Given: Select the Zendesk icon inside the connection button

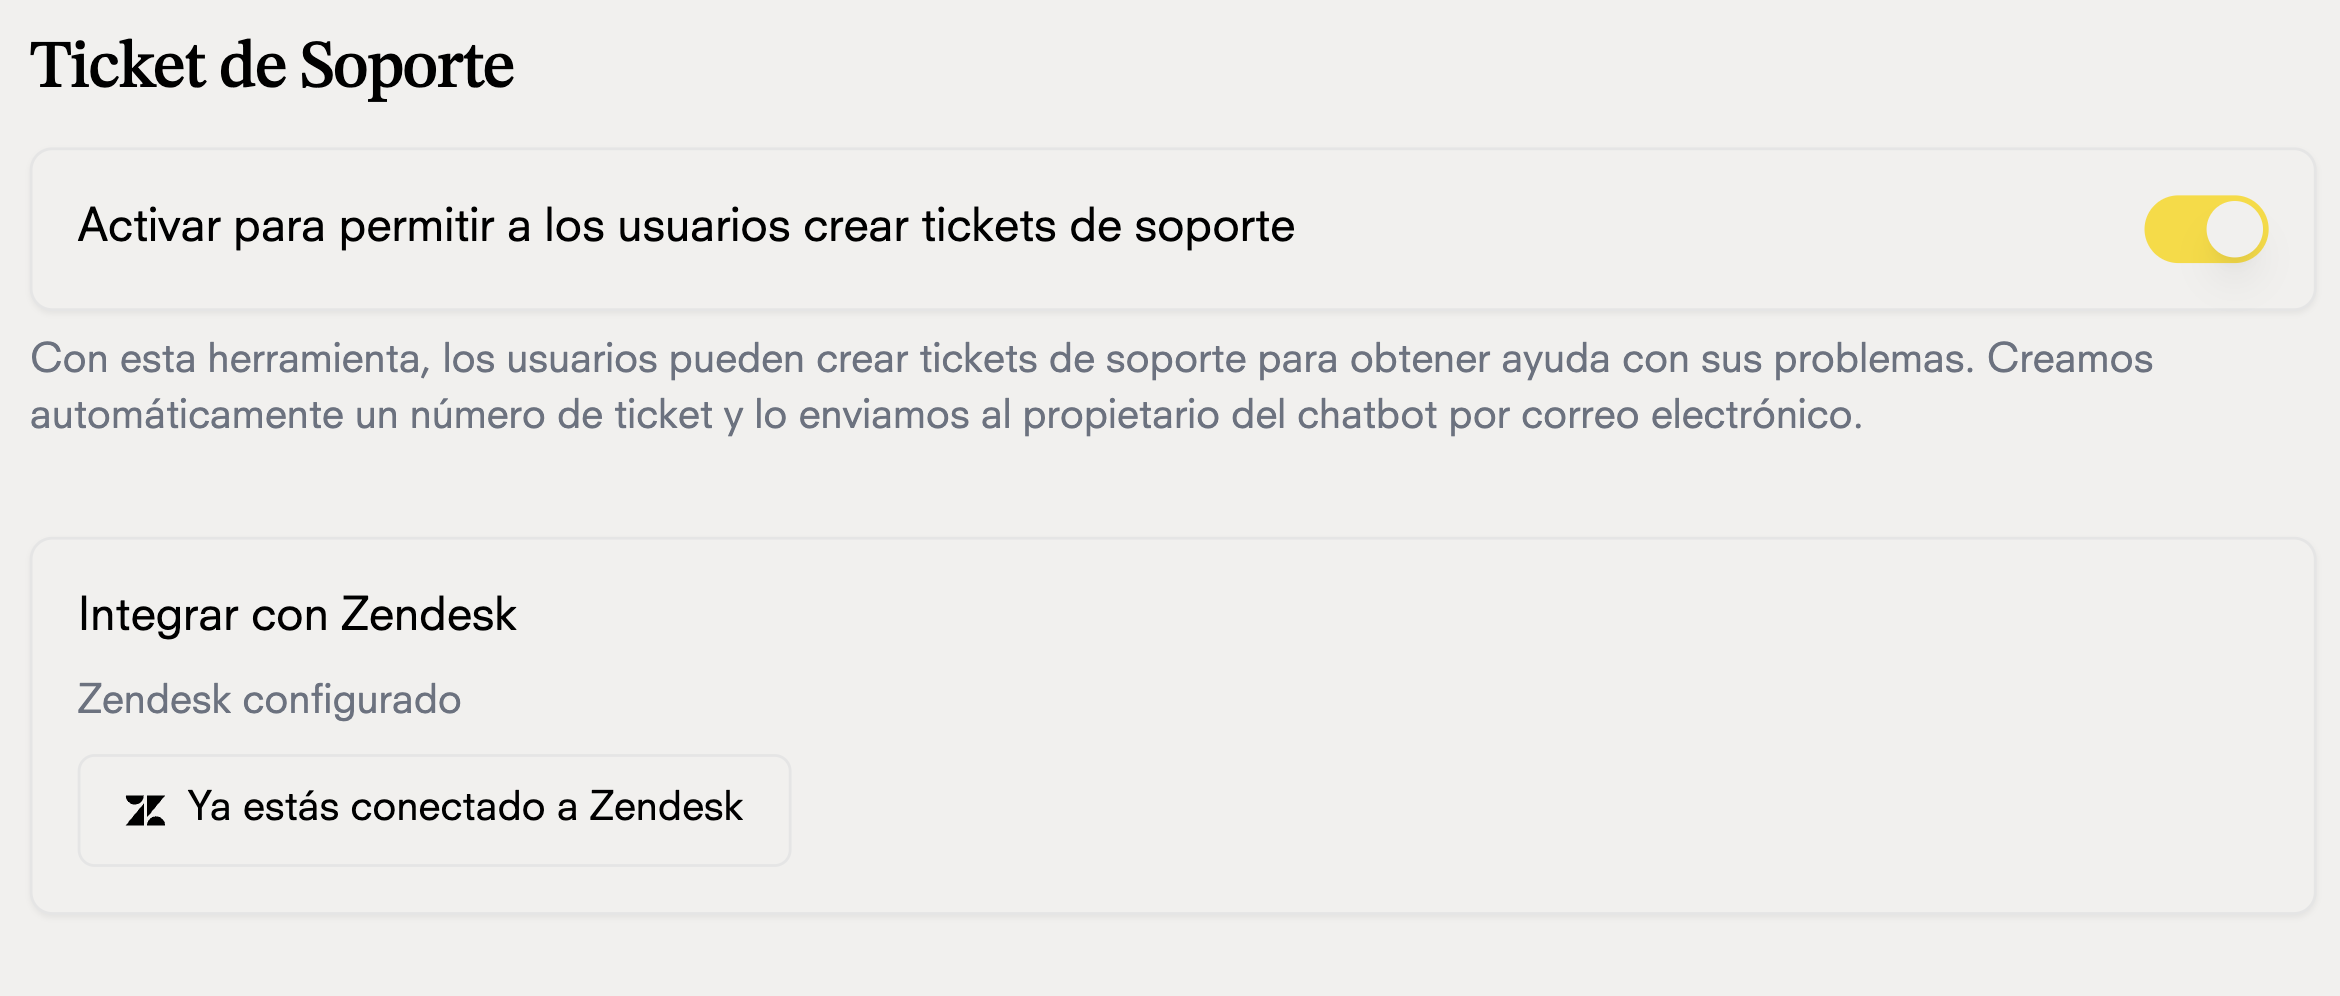Looking at the screenshot, I should 146,808.
